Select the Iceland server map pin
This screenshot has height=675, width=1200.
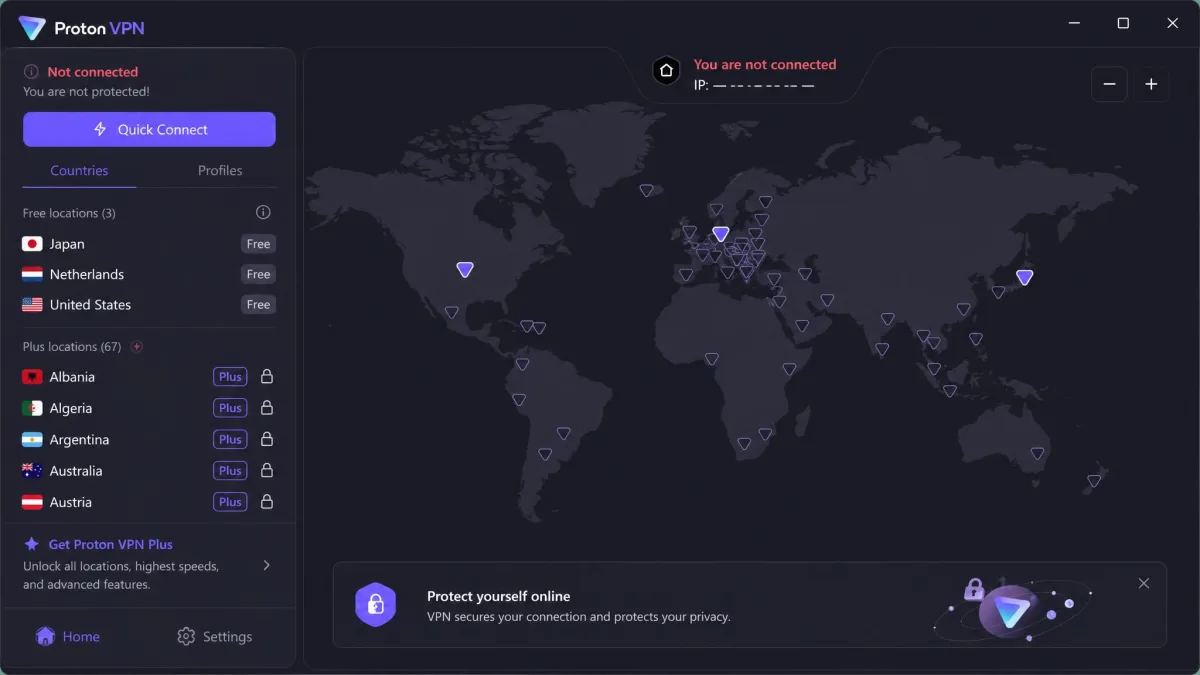pyautogui.click(x=646, y=190)
